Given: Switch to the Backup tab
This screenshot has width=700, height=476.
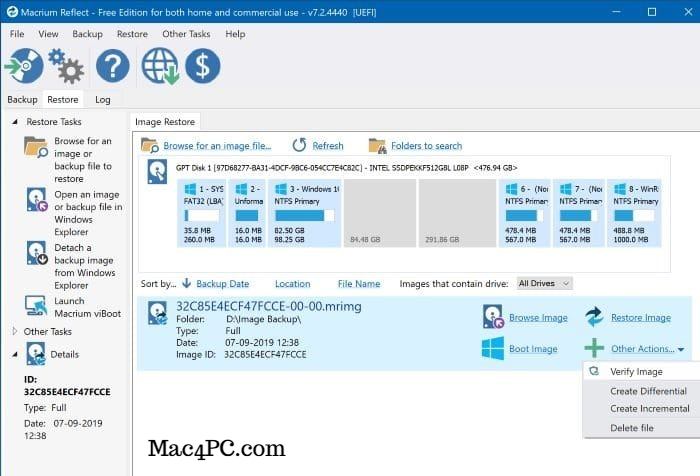Looking at the screenshot, I should (x=22, y=99).
